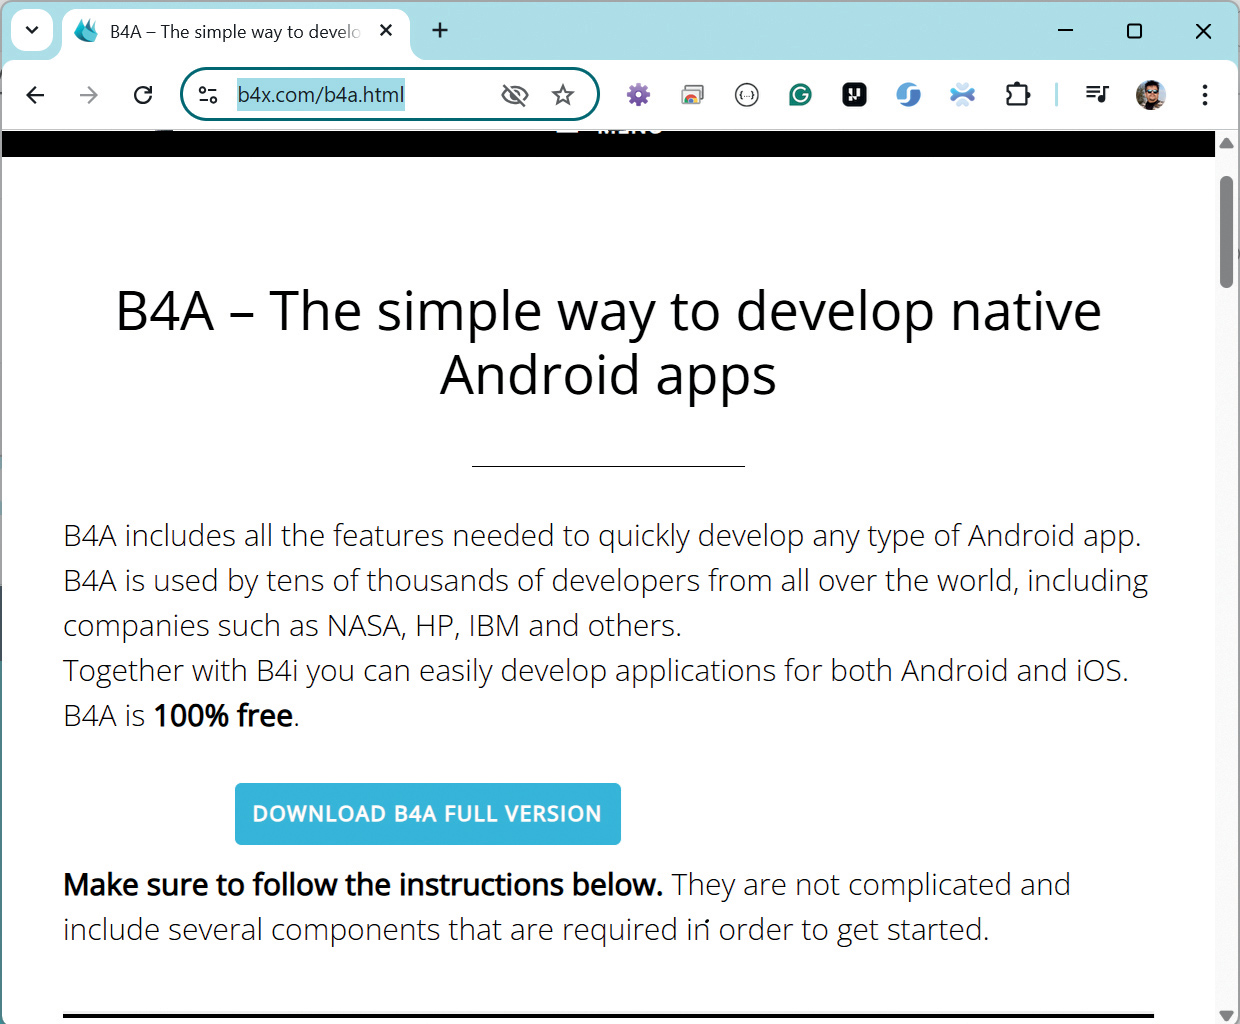Screen dimensions: 1240x1024
Task: Click the scrollbar up arrow
Action: pyautogui.click(x=1227, y=144)
